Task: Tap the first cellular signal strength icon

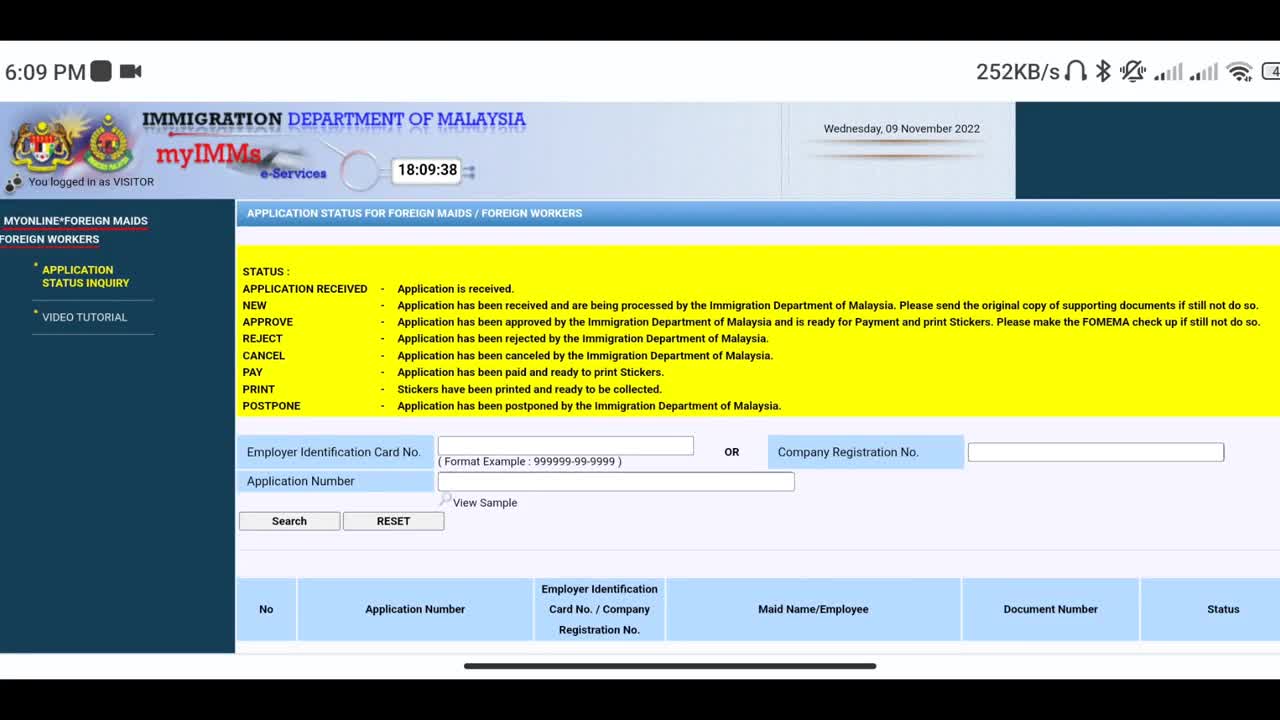Action: tap(1168, 72)
